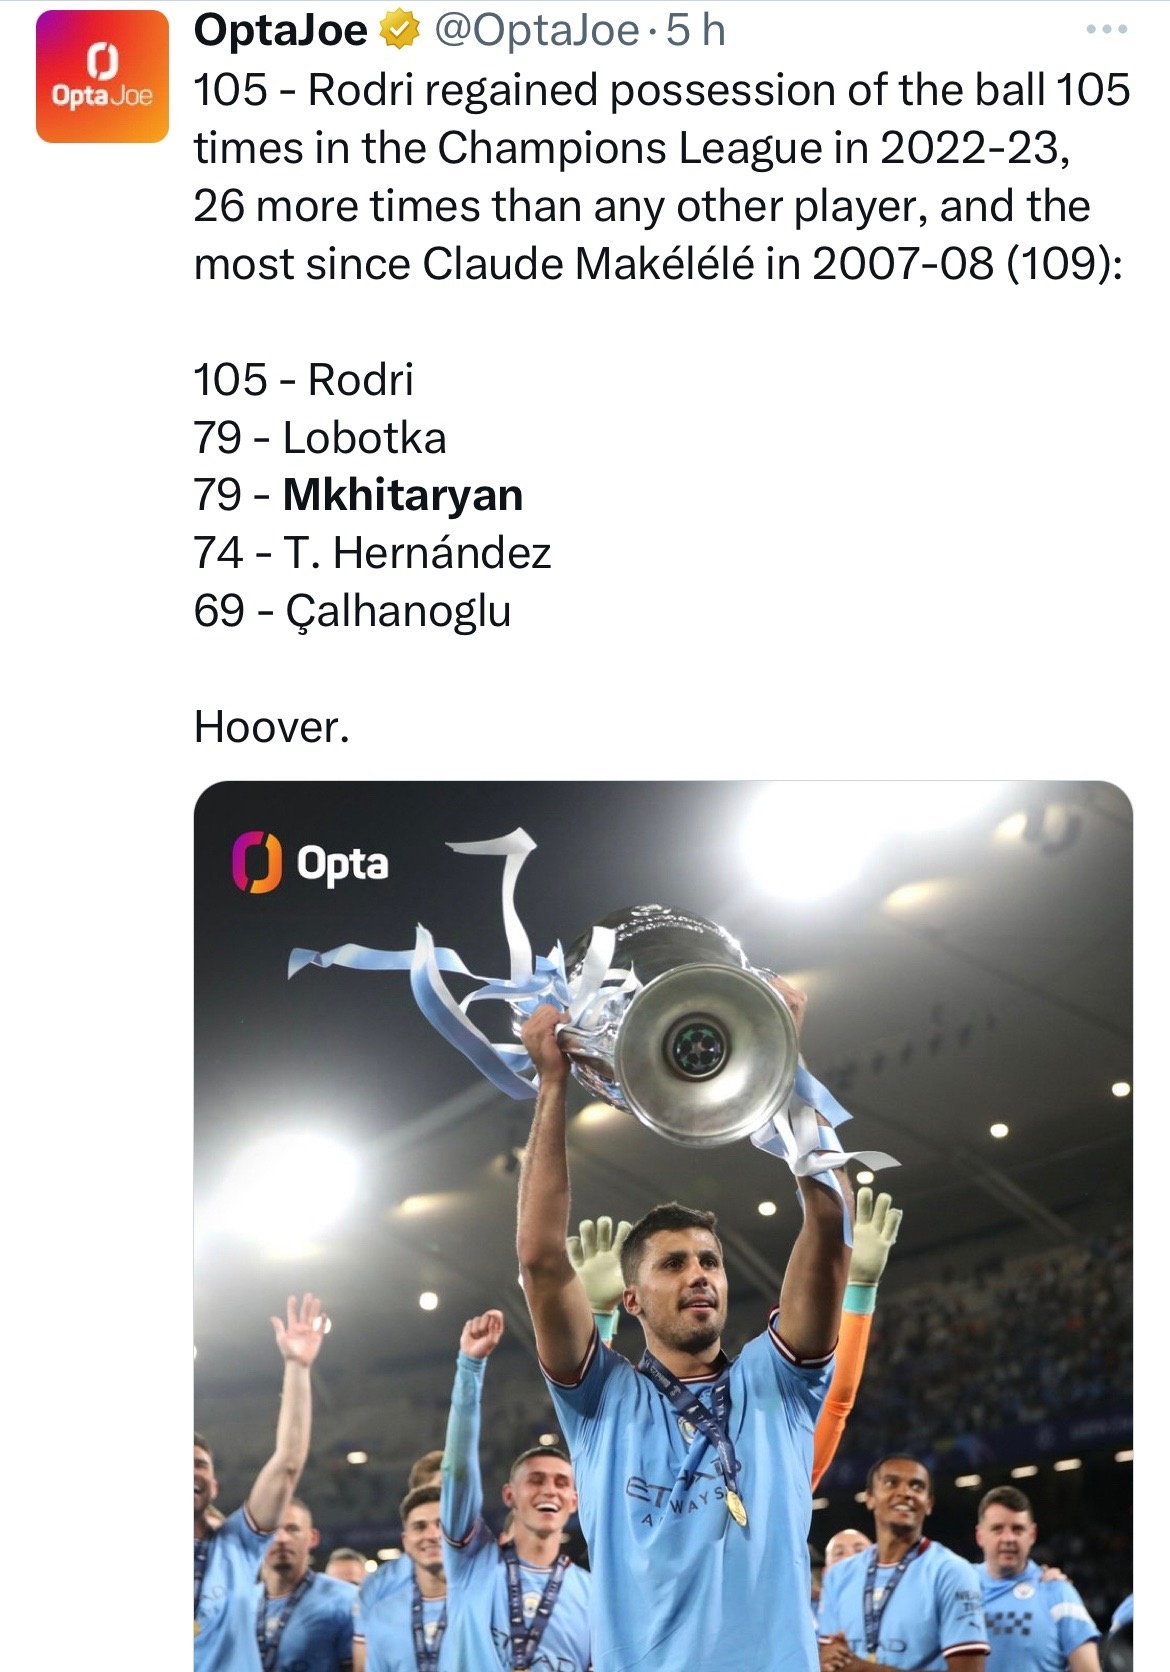Open the OptaJoe profile avatar

[x=102, y=77]
